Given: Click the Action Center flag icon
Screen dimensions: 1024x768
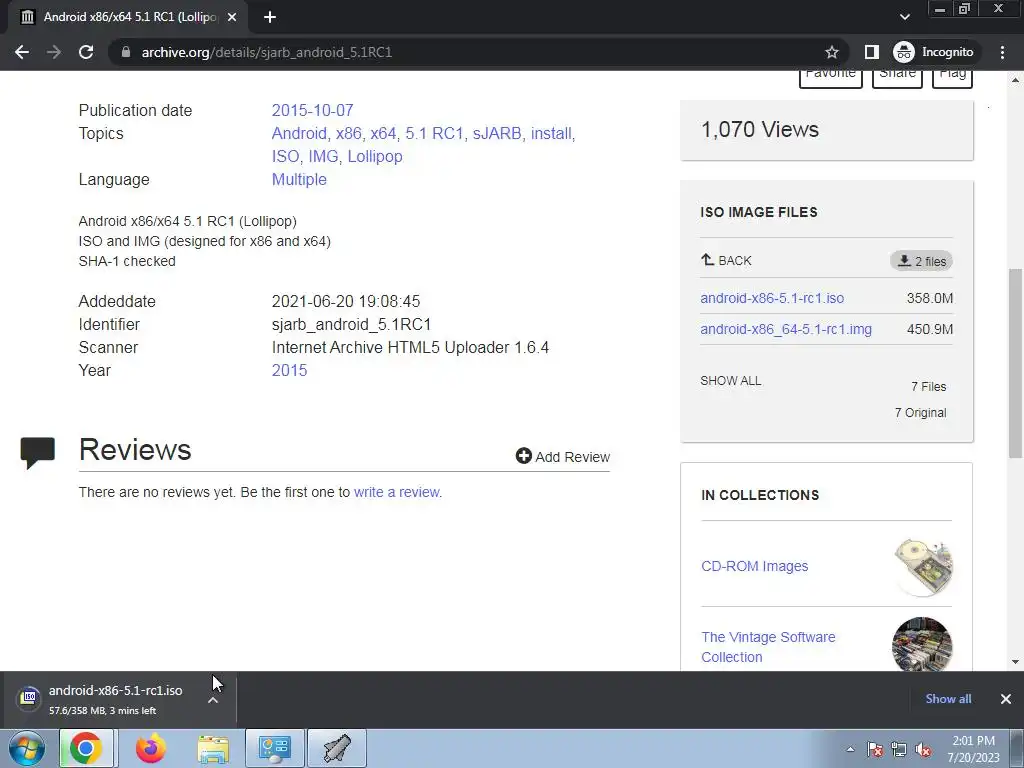Looking at the screenshot, I should pyautogui.click(x=874, y=749).
